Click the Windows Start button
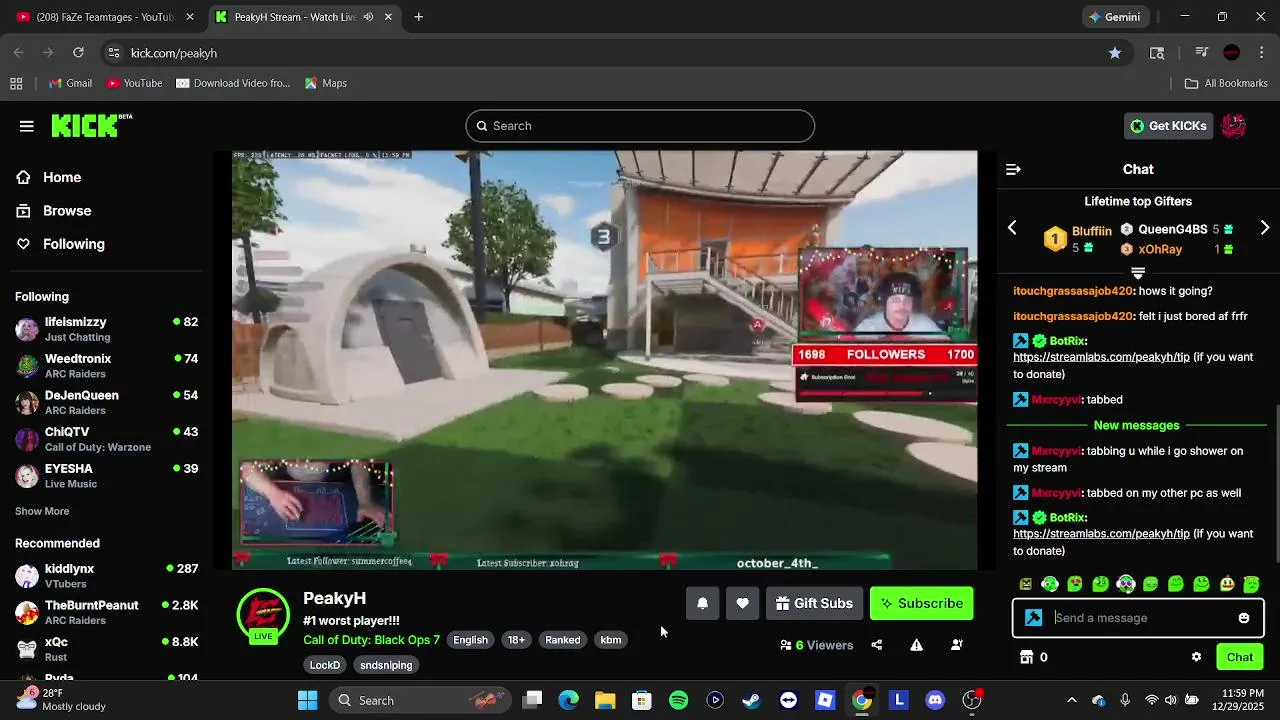 tap(307, 700)
